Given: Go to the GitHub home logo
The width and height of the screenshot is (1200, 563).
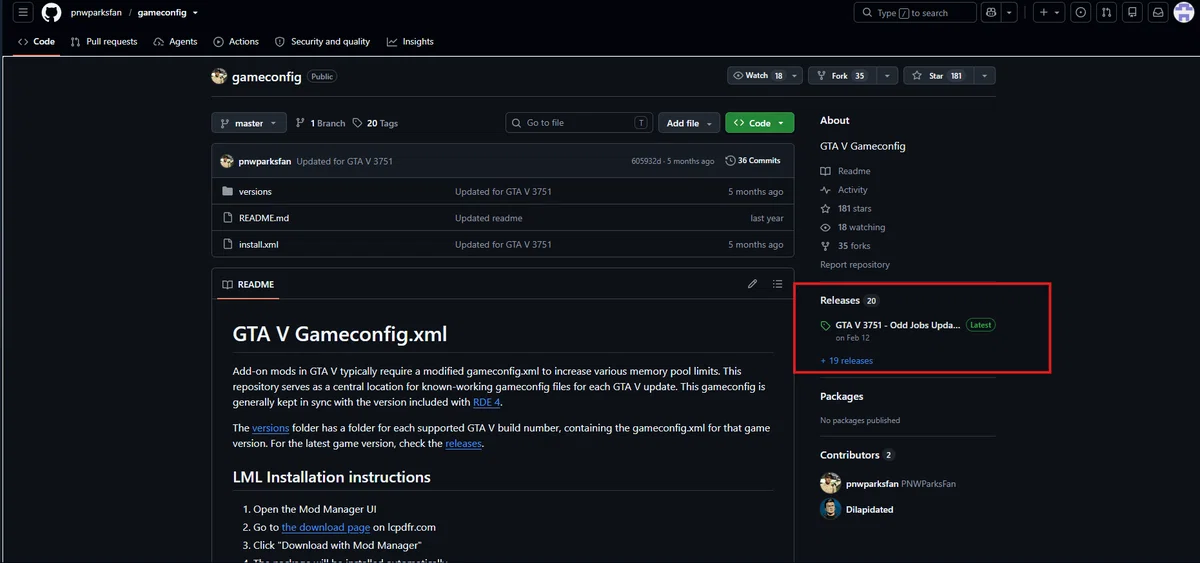Looking at the screenshot, I should click(x=51, y=12).
